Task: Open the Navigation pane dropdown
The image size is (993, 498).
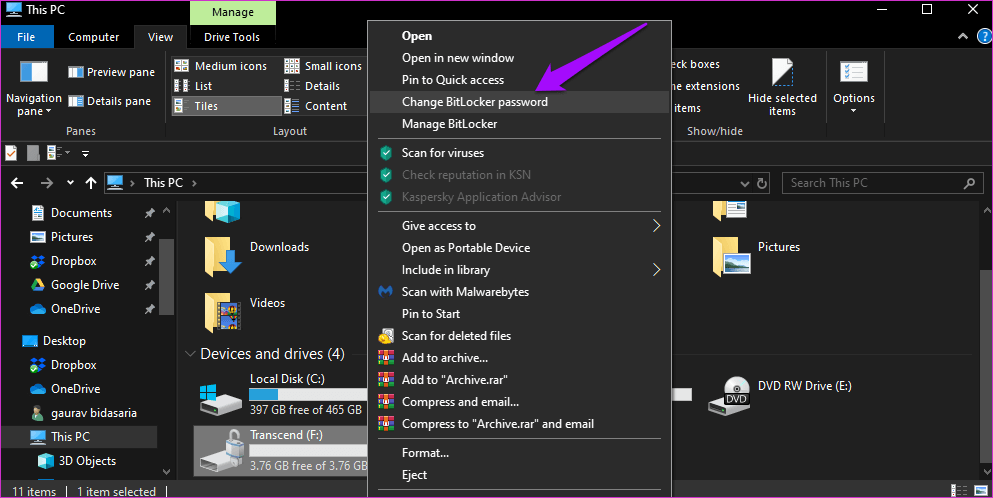Action: [x=34, y=88]
